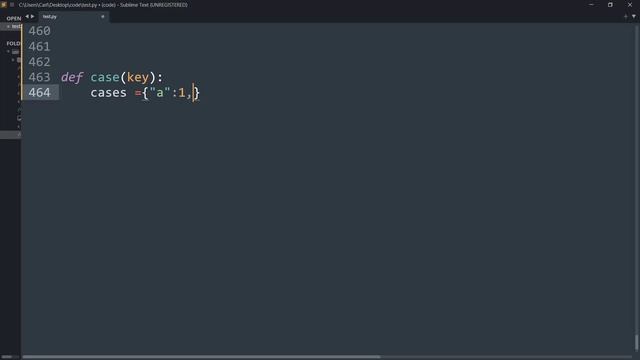This screenshot has height=360, width=640.
Task: Expand the nested subfolder in sidebar
Action: (x=13, y=60)
